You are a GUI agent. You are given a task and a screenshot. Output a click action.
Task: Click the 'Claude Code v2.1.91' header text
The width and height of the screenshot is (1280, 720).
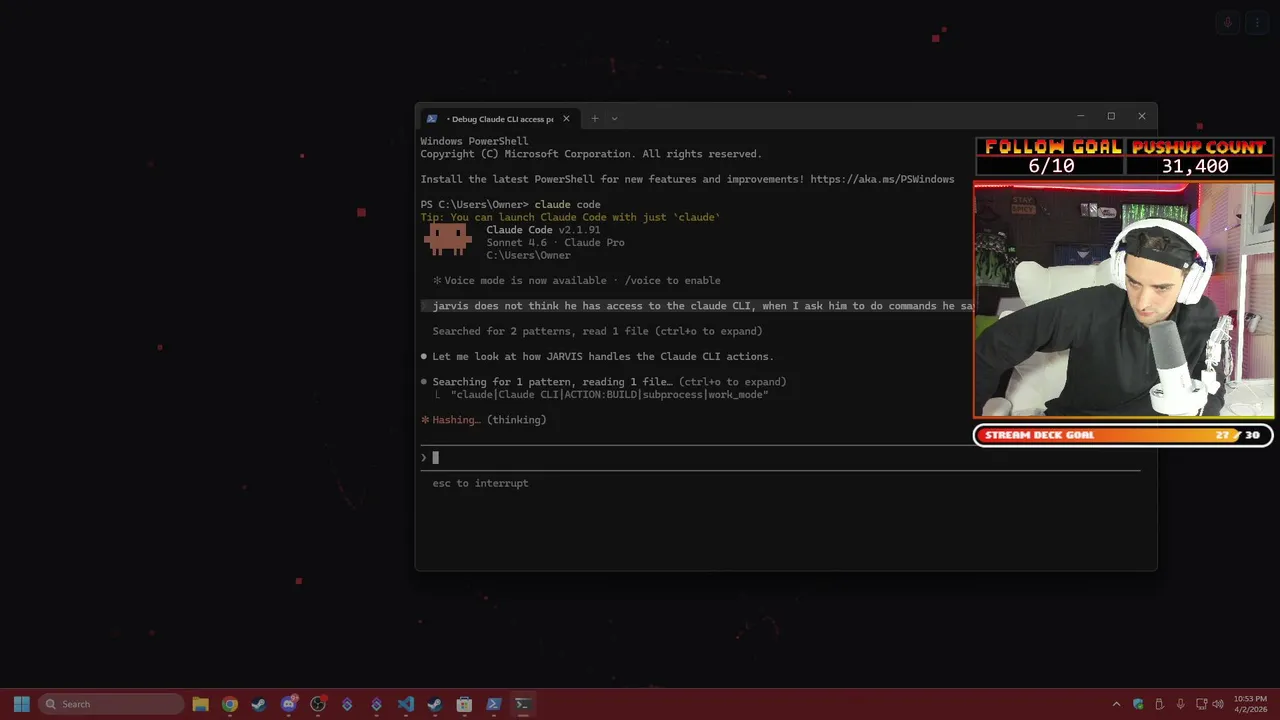pos(543,230)
